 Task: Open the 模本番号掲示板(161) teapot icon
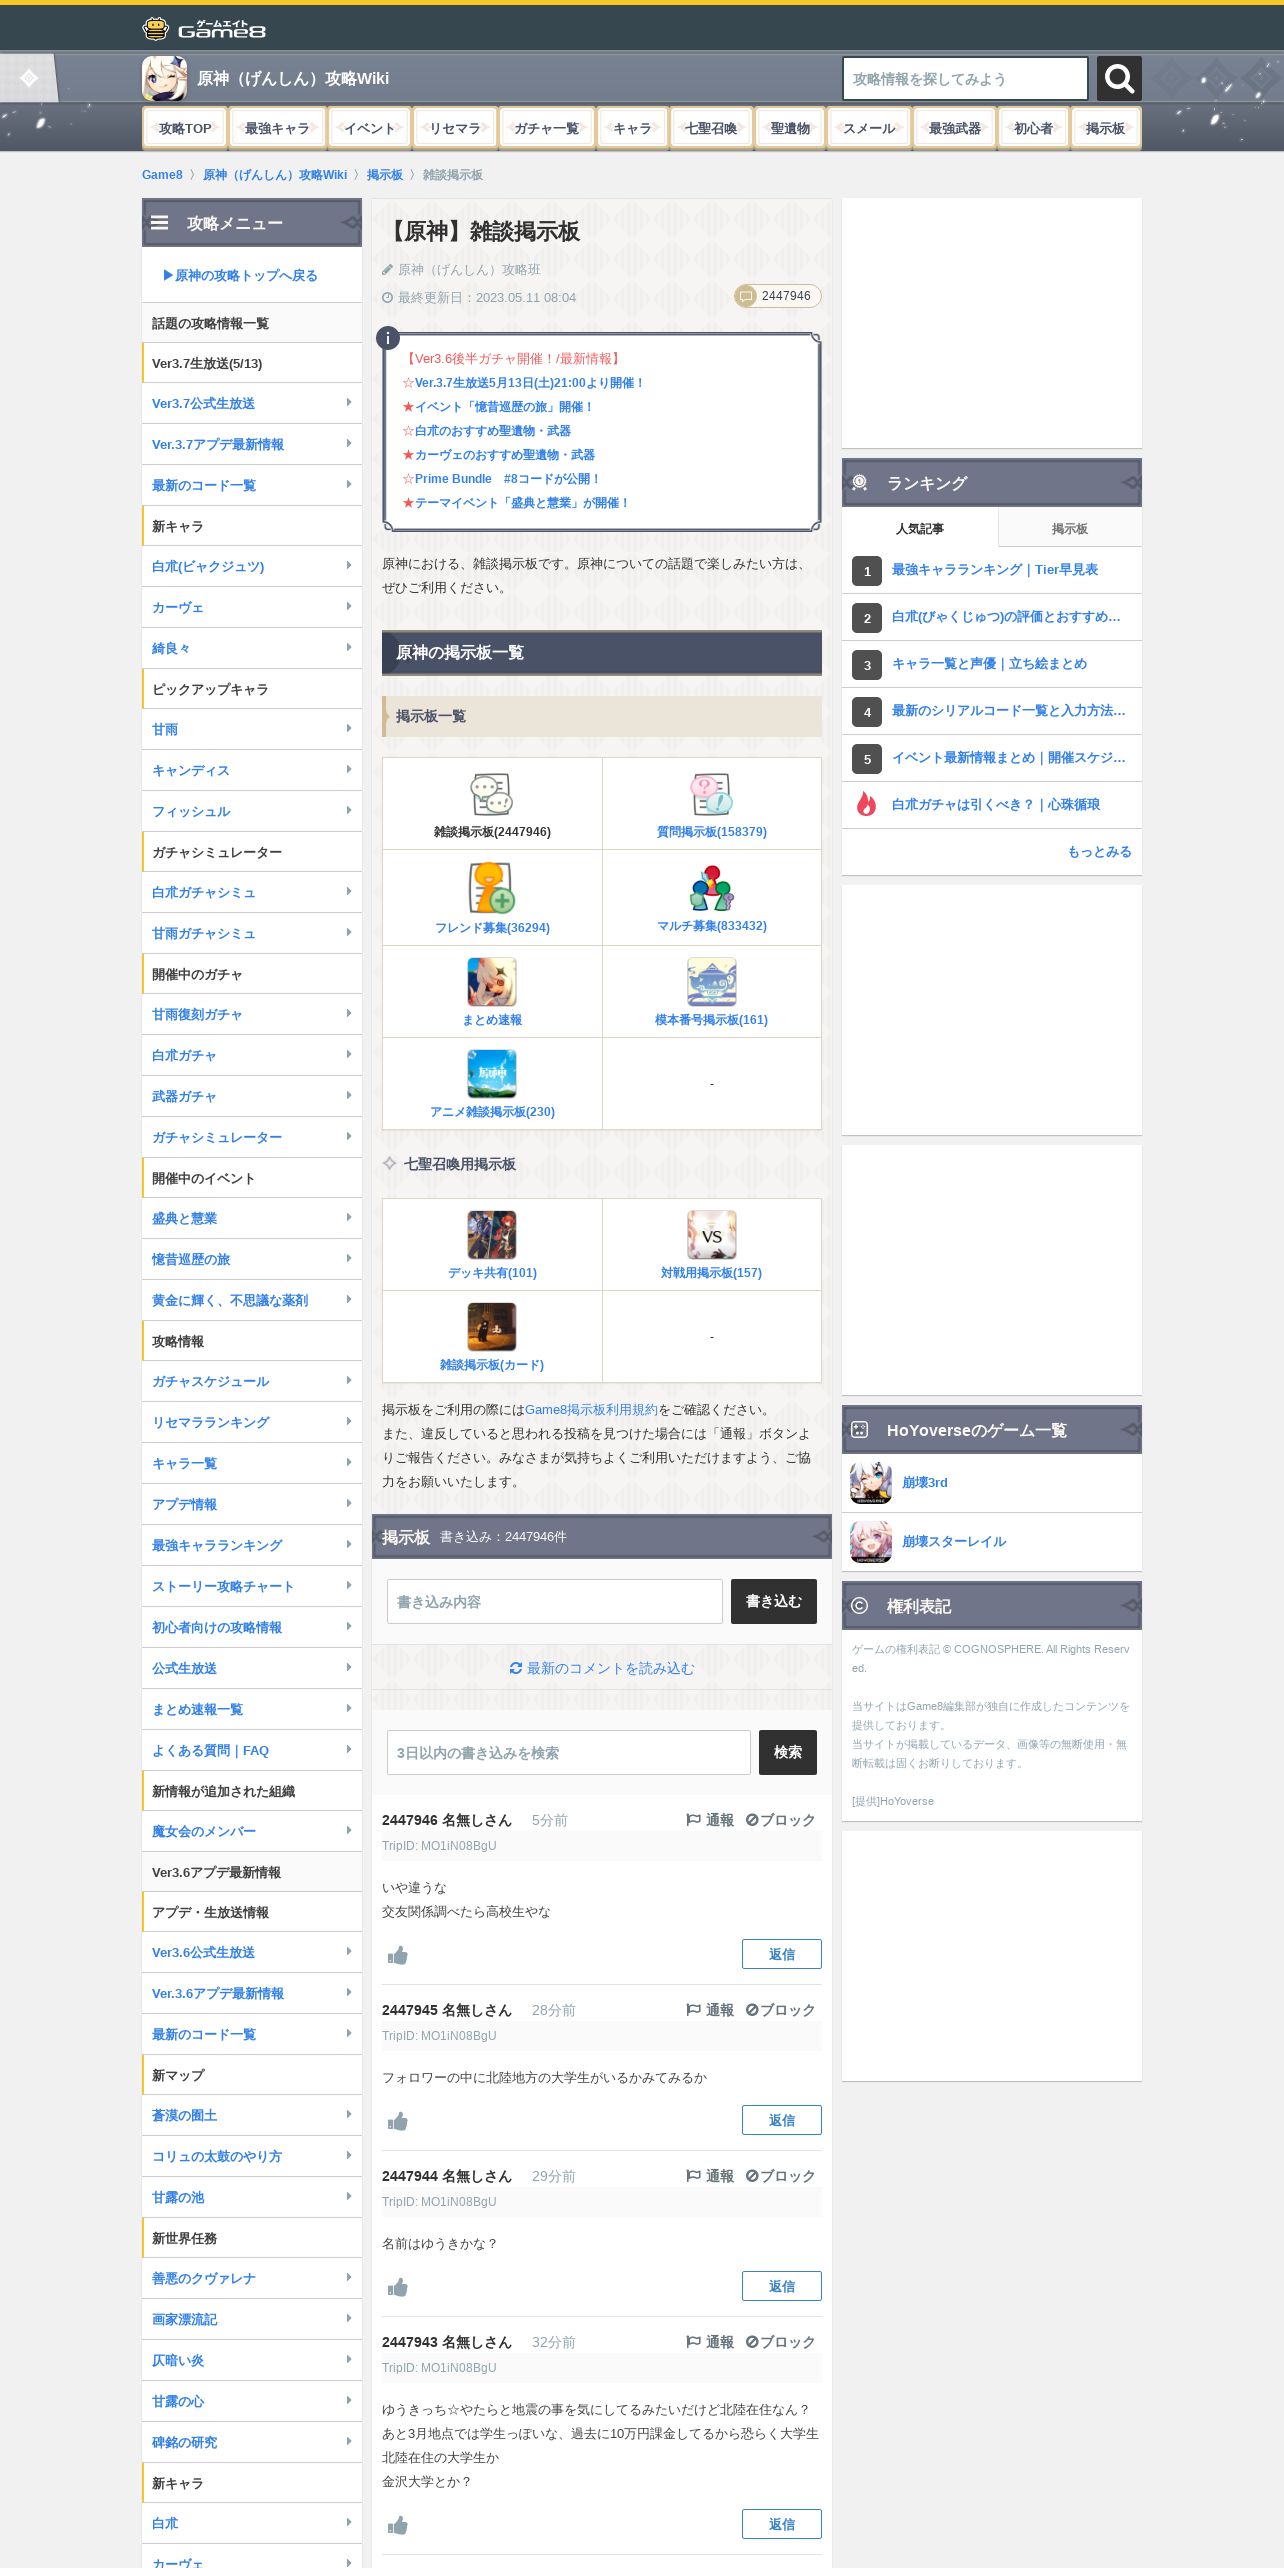711,982
